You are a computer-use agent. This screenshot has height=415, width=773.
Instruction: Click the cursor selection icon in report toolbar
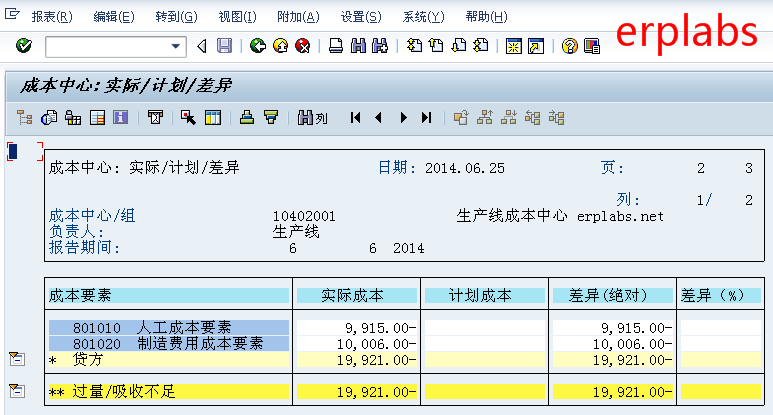click(x=188, y=118)
